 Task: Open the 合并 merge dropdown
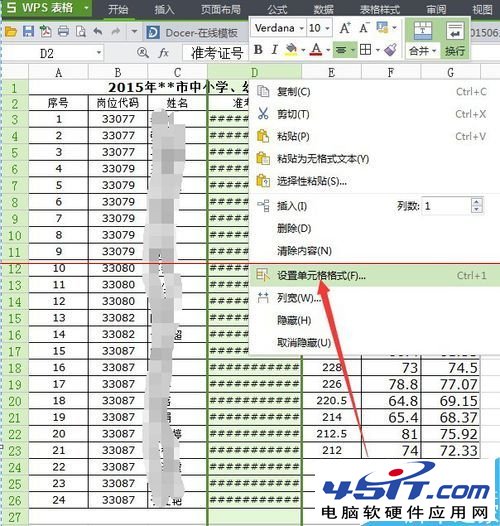pos(422,51)
